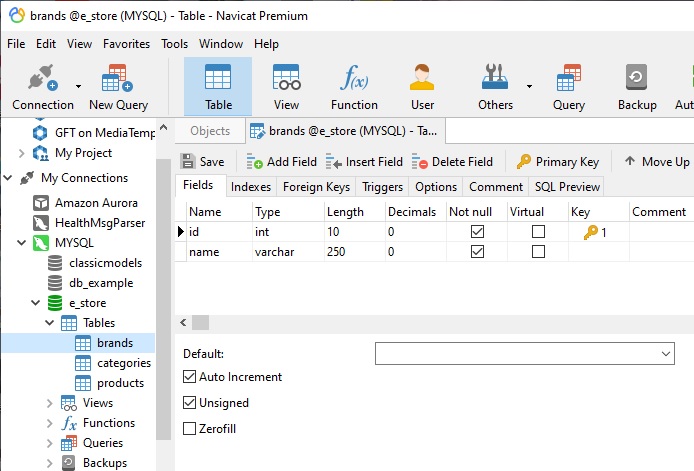Expand the Views node
Viewport: 694px width, 471px height.
(x=50, y=403)
